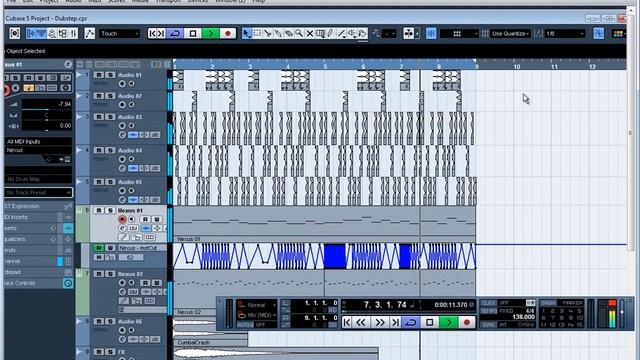The height and width of the screenshot is (360, 640).
Task: Click Go to end in transport panel
Action: click(395, 322)
